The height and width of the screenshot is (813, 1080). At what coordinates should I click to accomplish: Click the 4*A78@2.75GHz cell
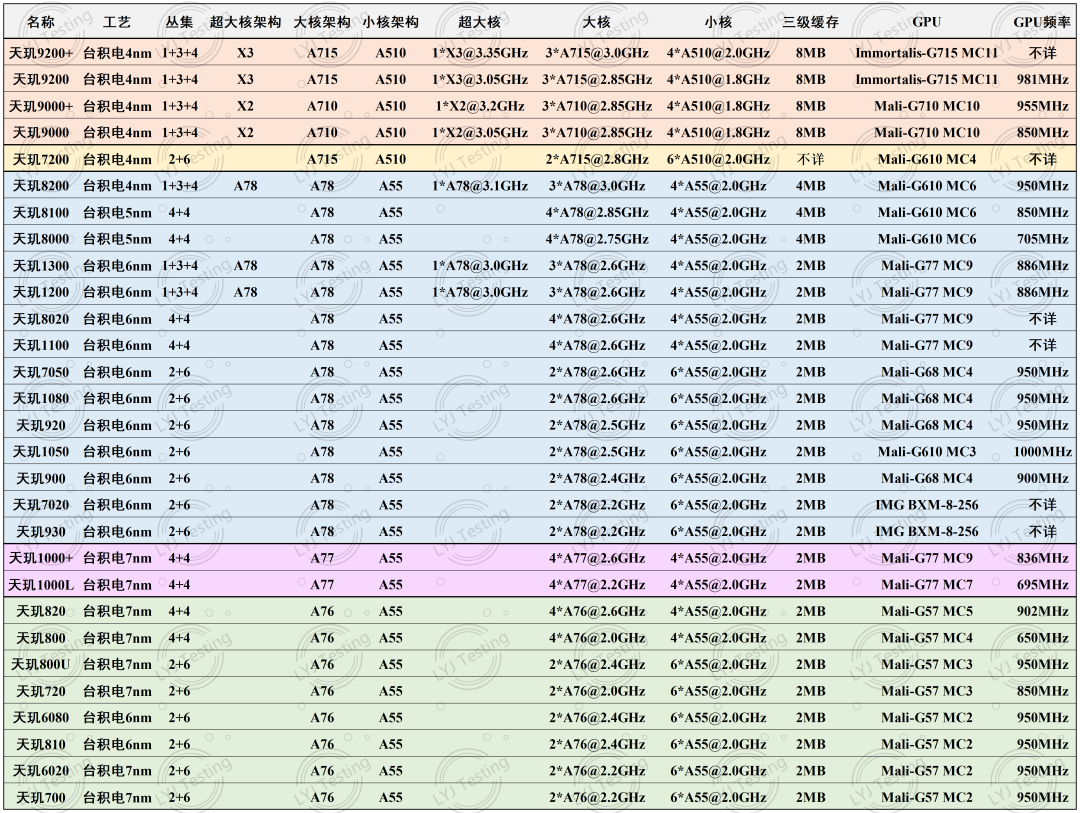(597, 239)
